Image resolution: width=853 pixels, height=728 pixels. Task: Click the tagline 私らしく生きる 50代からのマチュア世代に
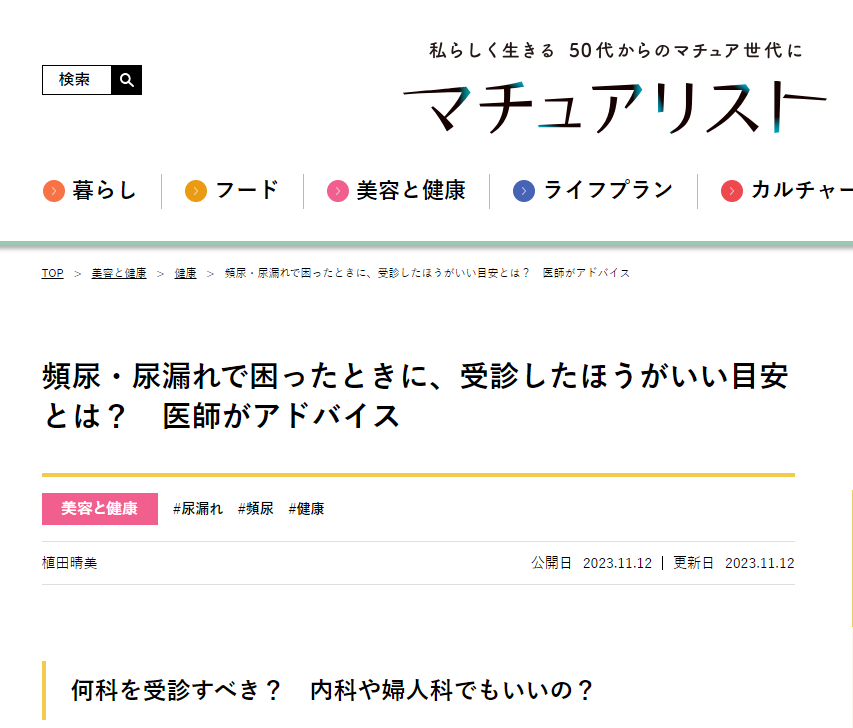click(616, 51)
